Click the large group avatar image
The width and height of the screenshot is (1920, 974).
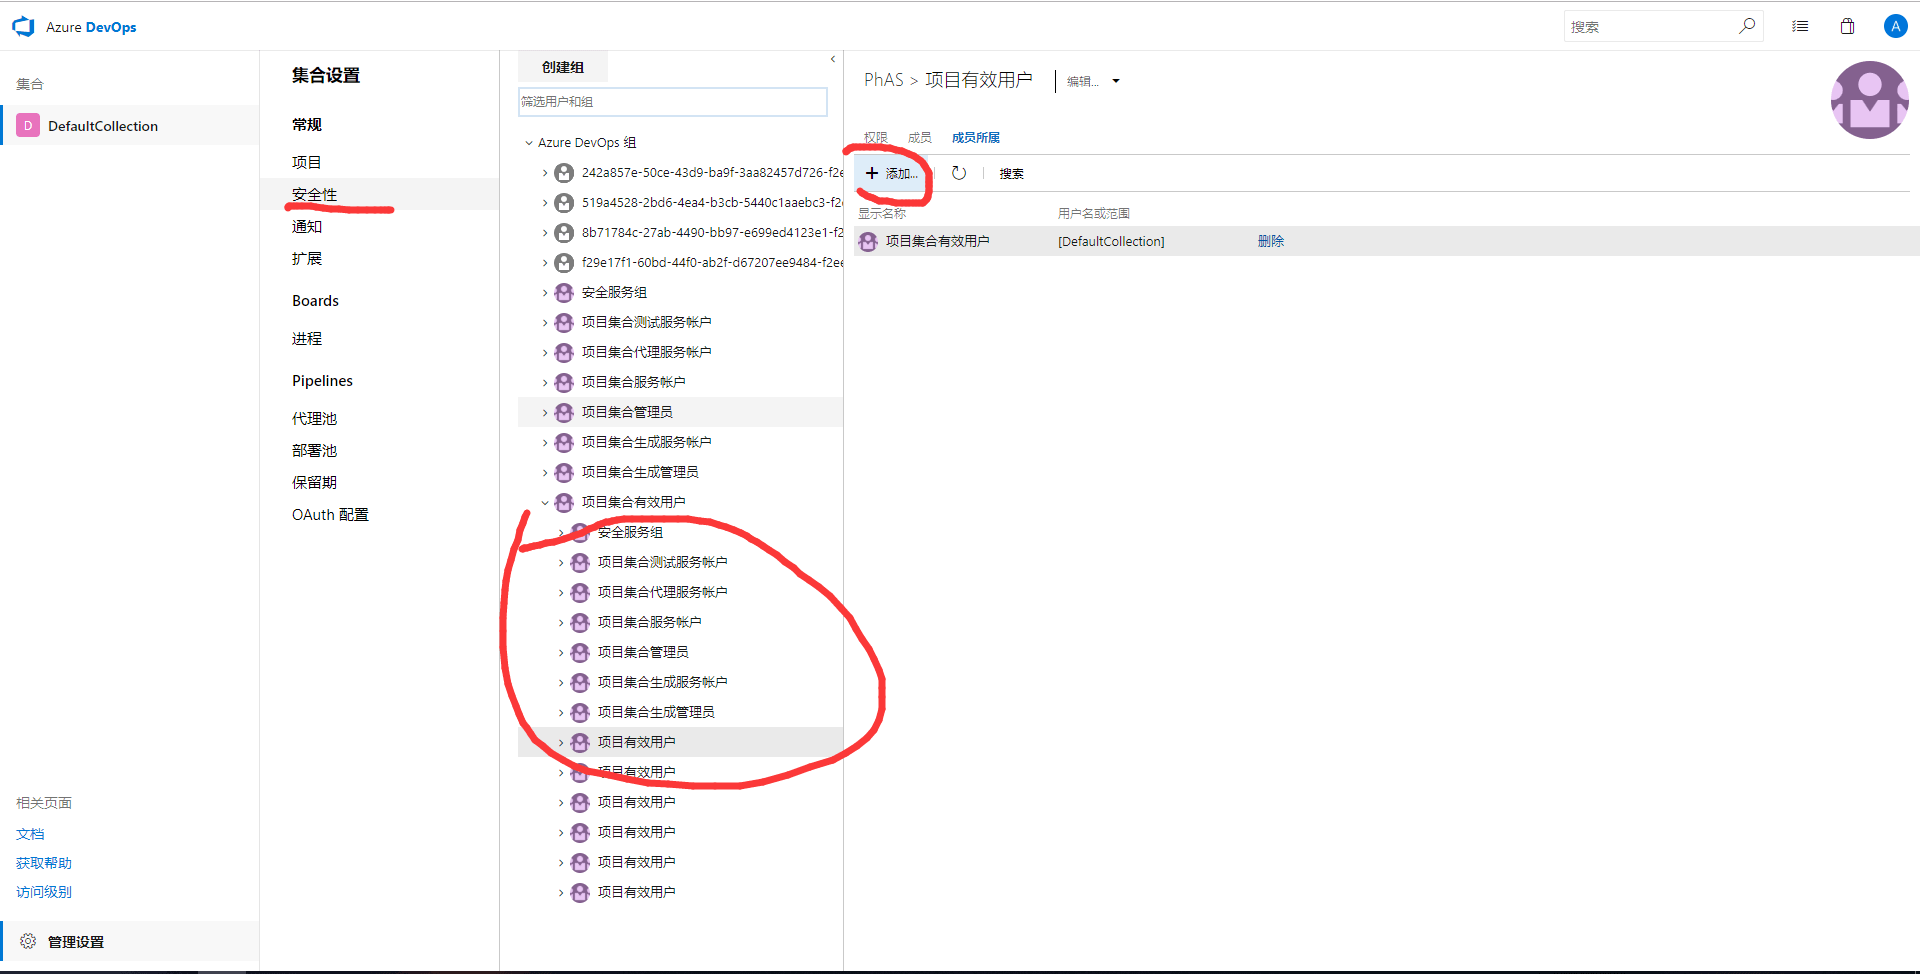tap(1868, 100)
